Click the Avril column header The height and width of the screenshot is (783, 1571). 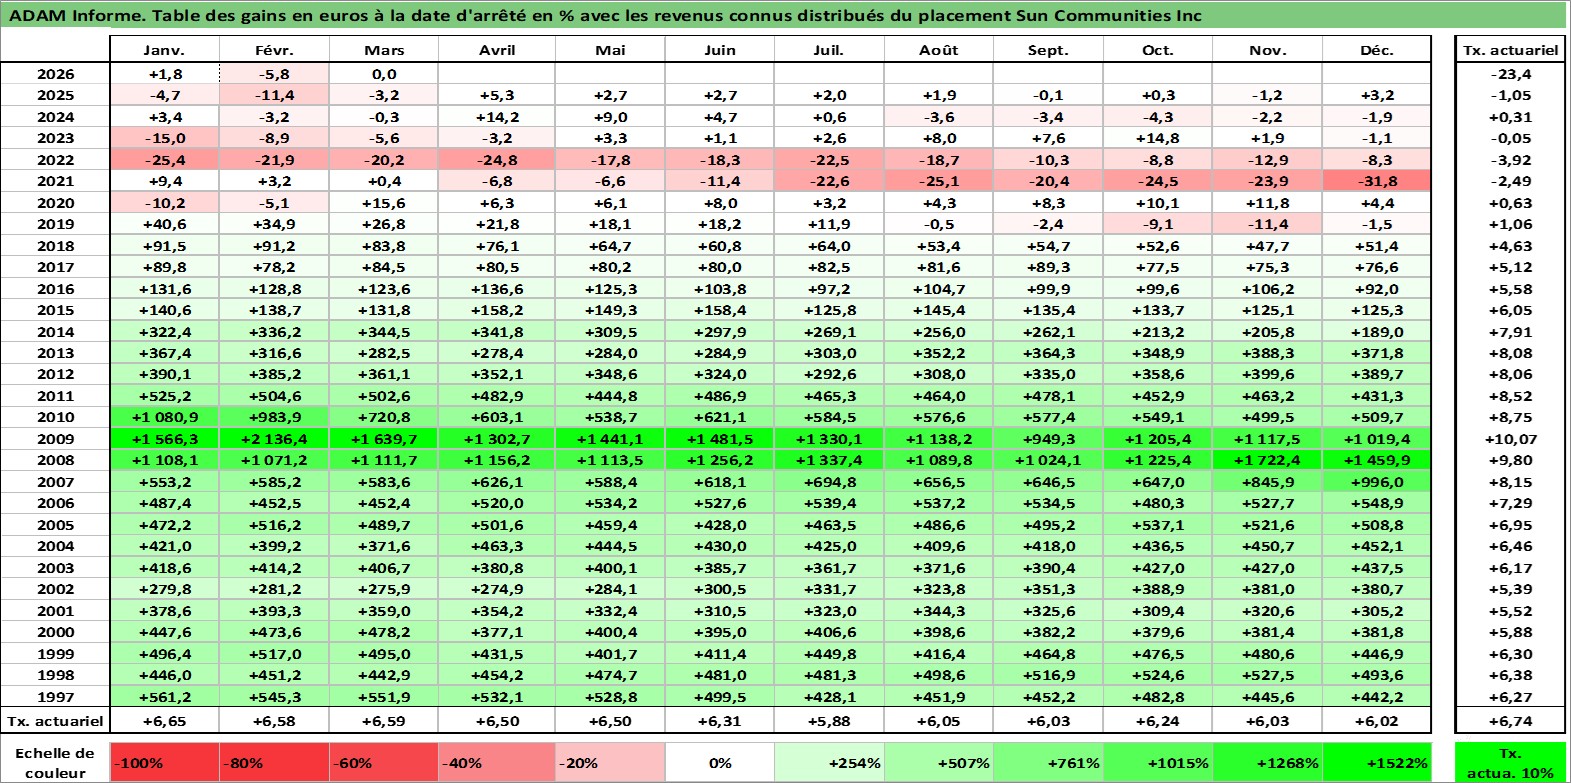click(x=497, y=50)
